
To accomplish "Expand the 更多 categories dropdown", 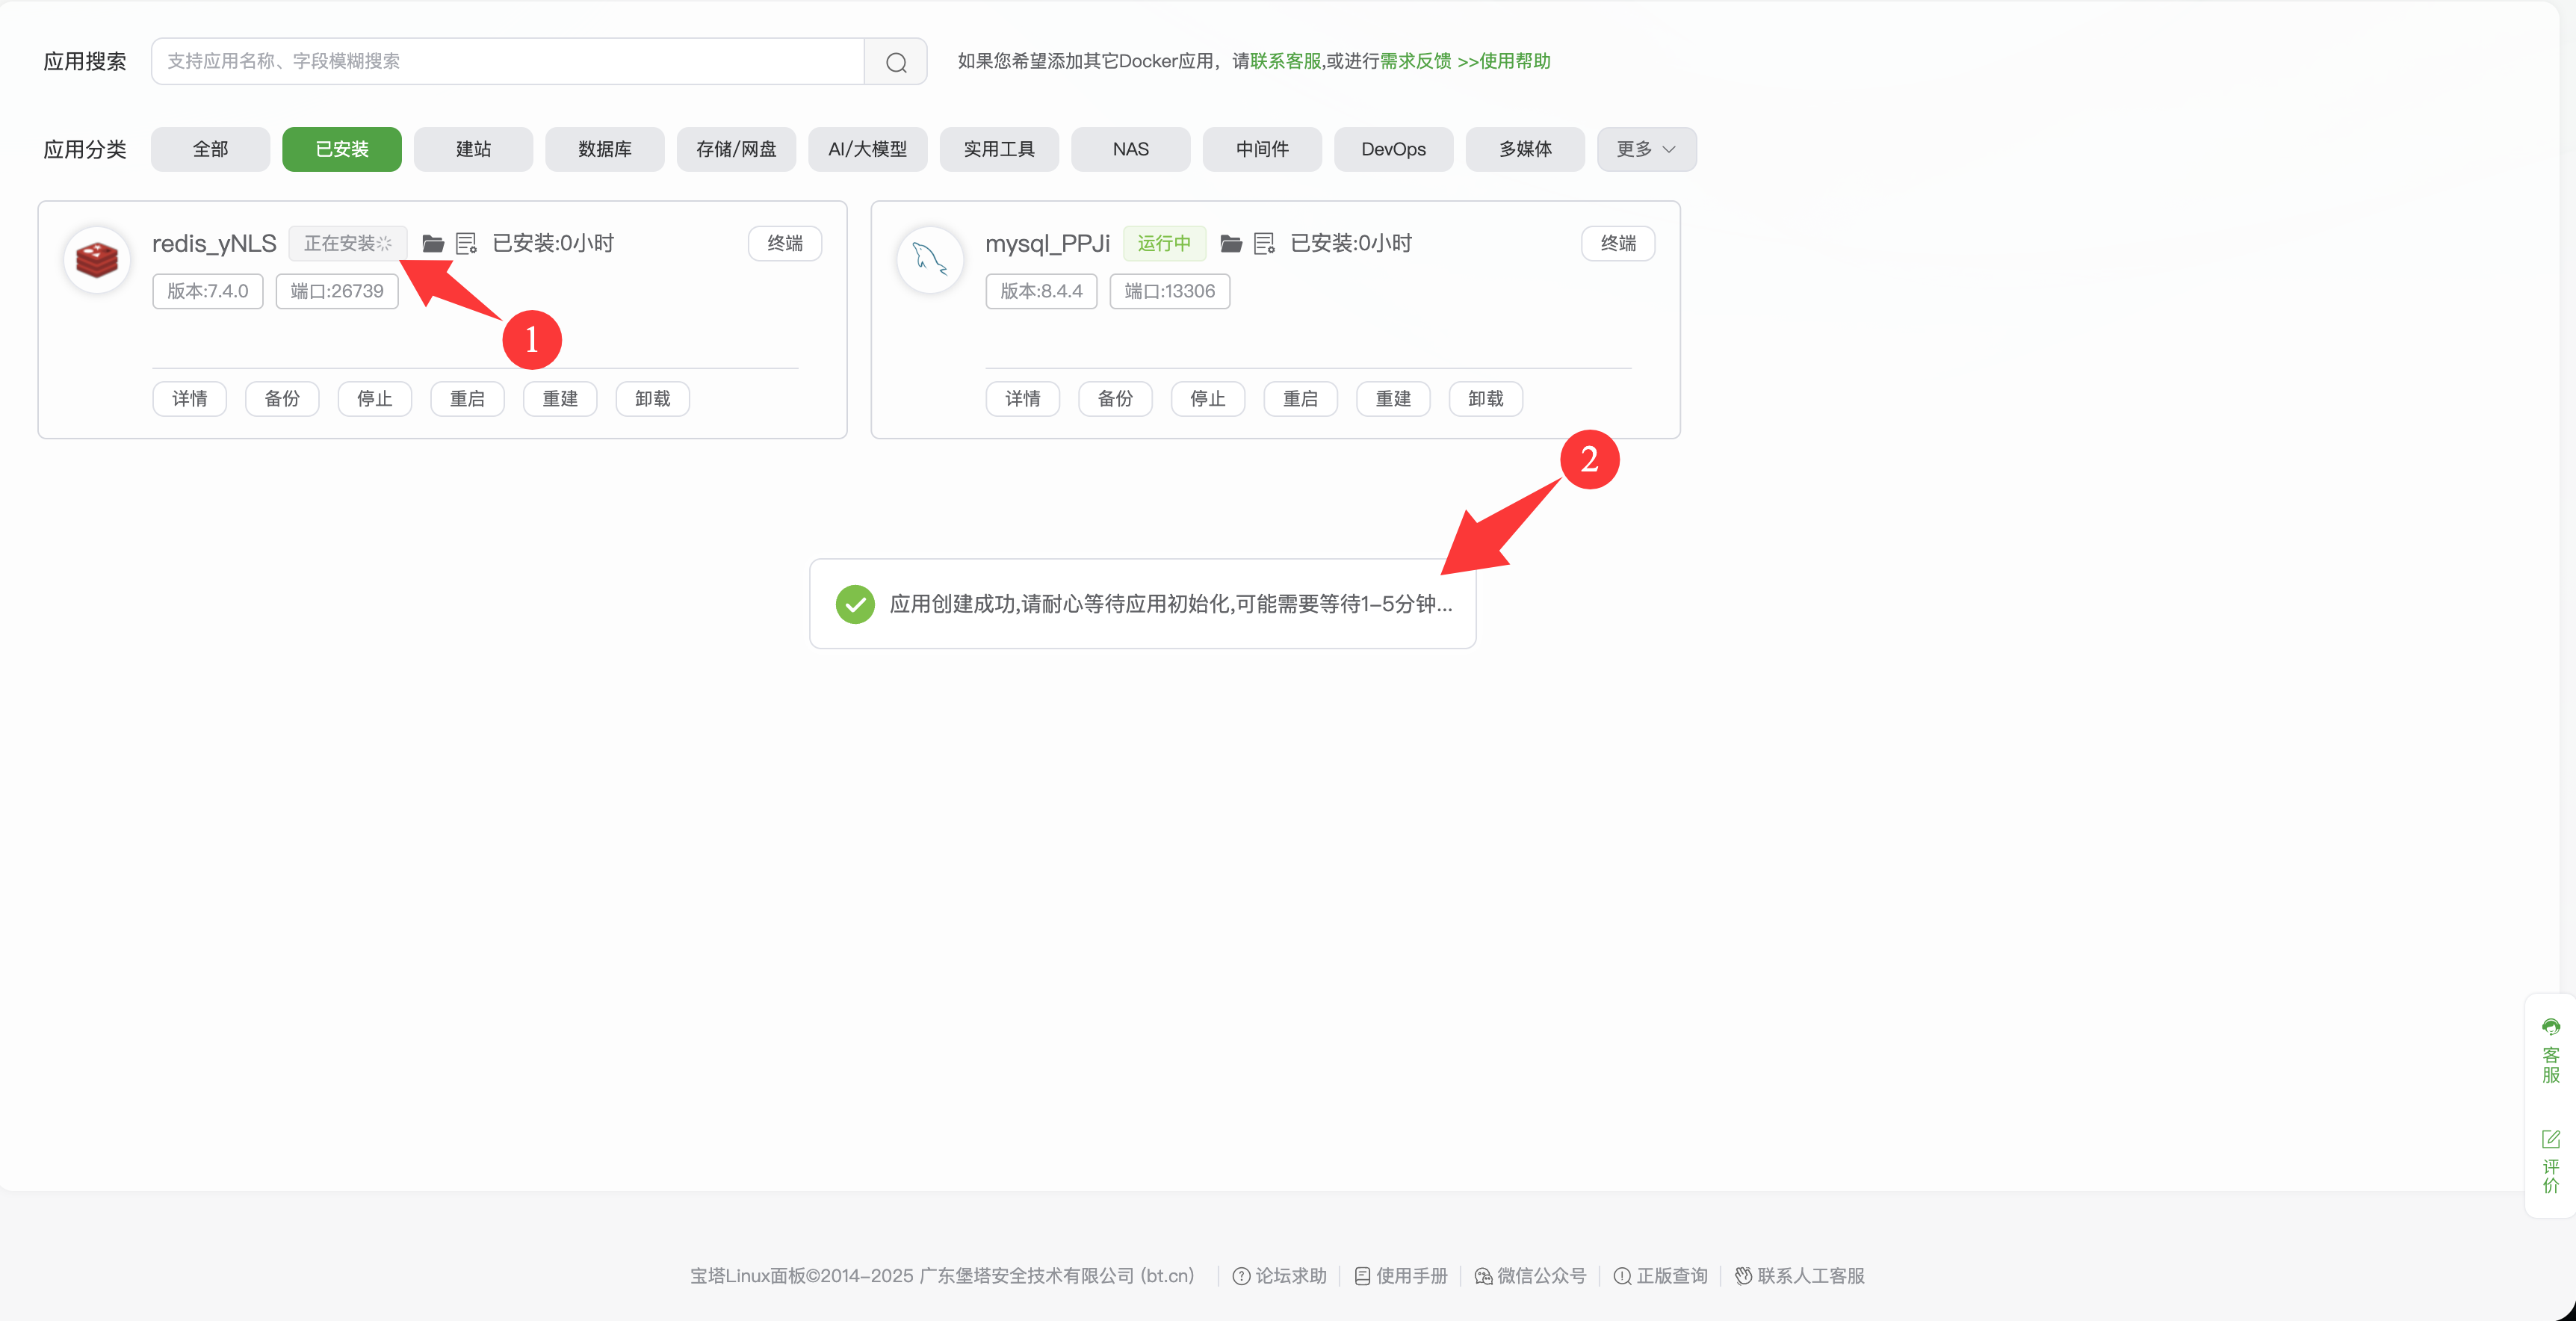I will [x=1646, y=149].
